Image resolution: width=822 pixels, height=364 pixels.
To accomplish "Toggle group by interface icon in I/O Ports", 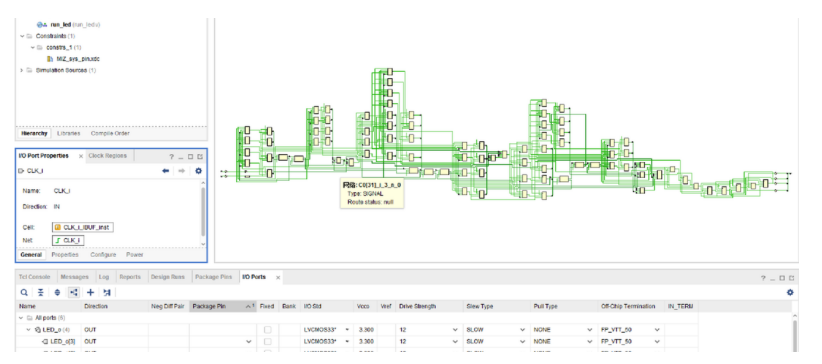I will tap(73, 293).
